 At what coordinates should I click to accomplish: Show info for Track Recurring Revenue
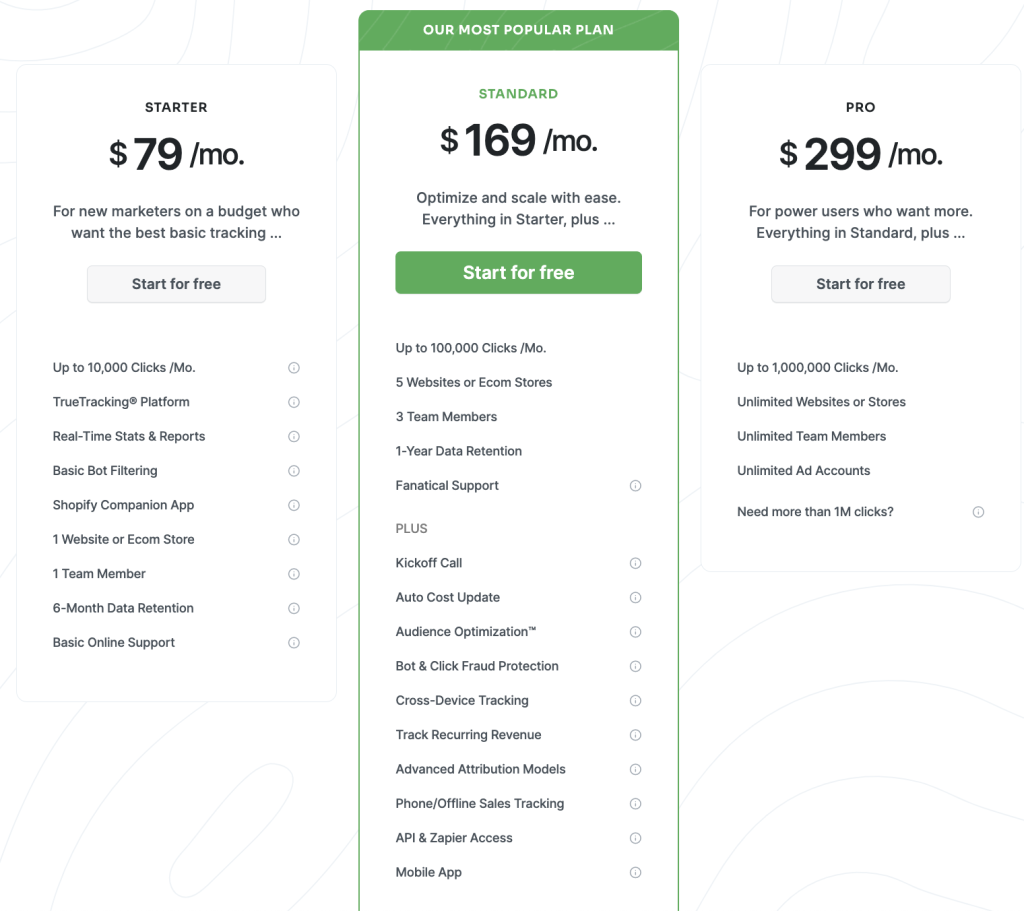[x=635, y=735]
